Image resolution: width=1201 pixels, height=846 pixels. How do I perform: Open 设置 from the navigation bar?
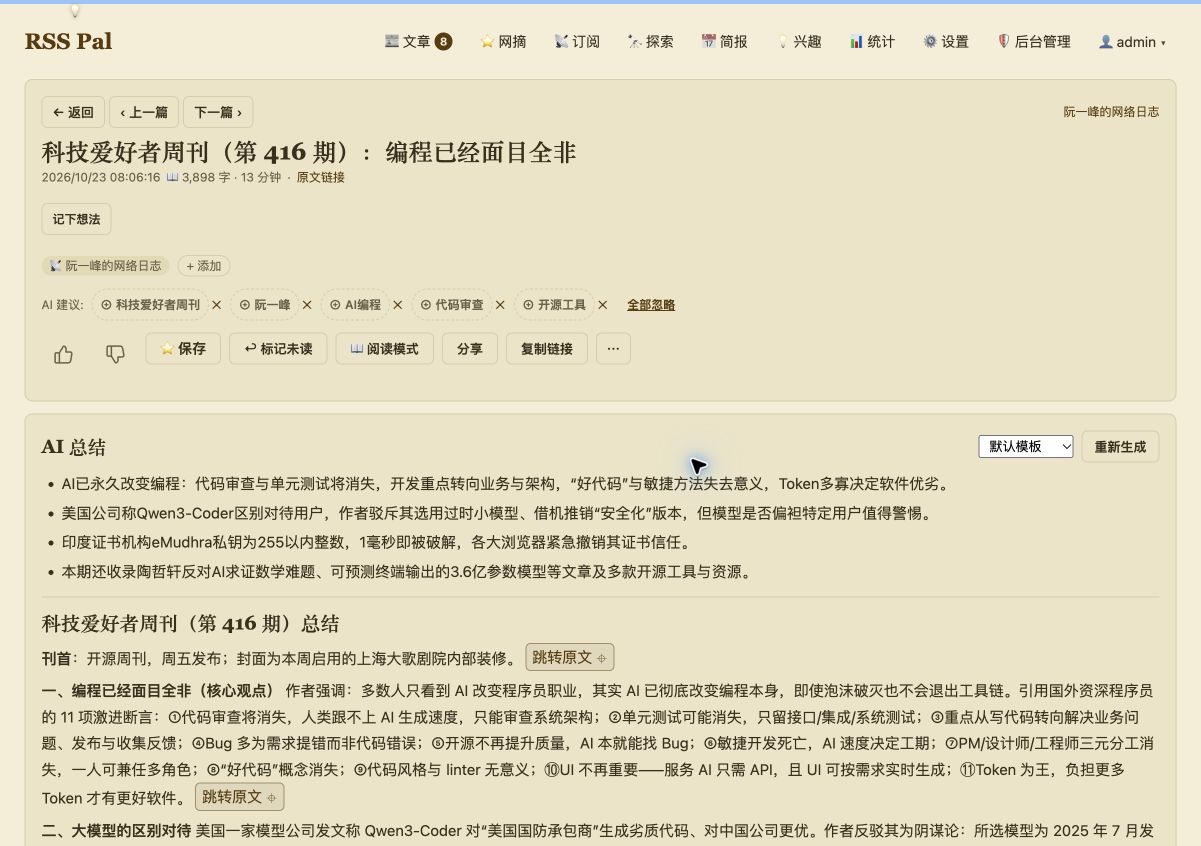click(x=945, y=42)
